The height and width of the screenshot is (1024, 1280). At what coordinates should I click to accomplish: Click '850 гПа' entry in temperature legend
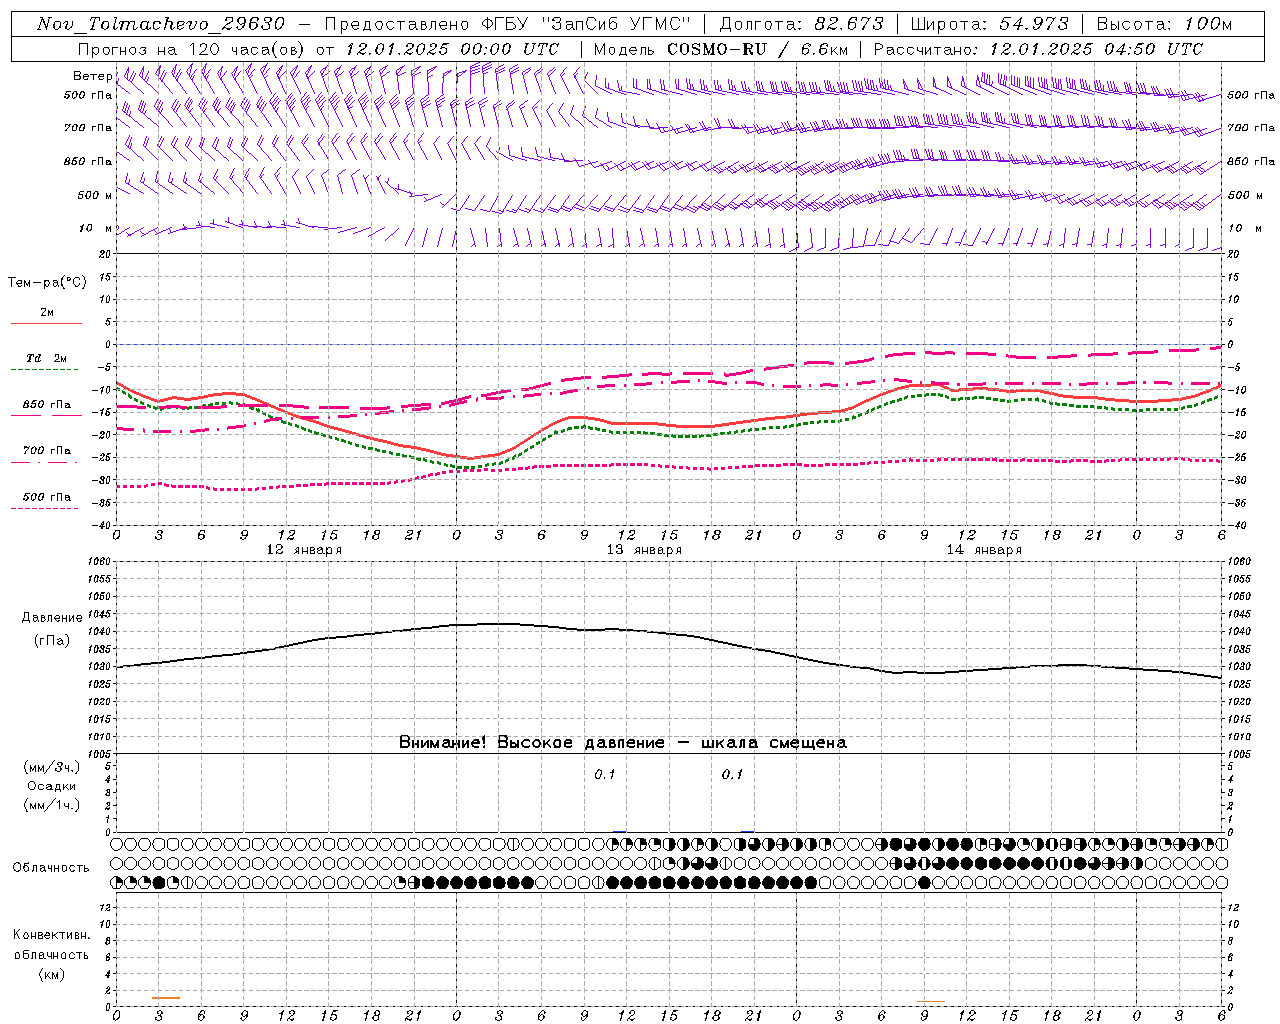pos(47,405)
